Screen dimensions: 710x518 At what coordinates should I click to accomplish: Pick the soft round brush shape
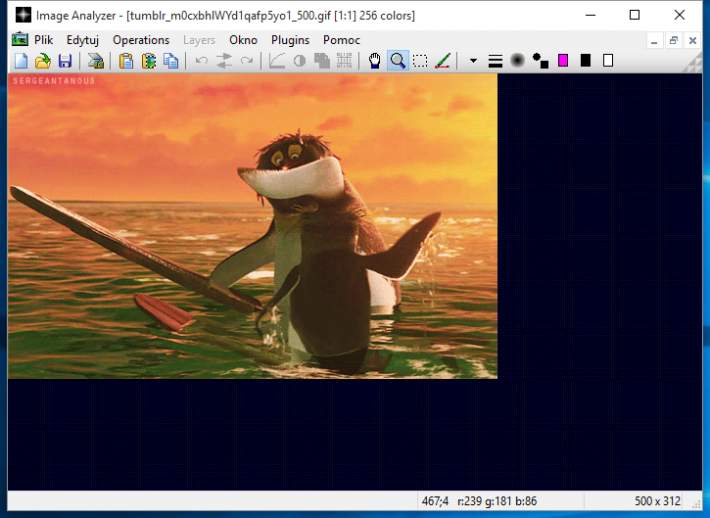coord(518,61)
